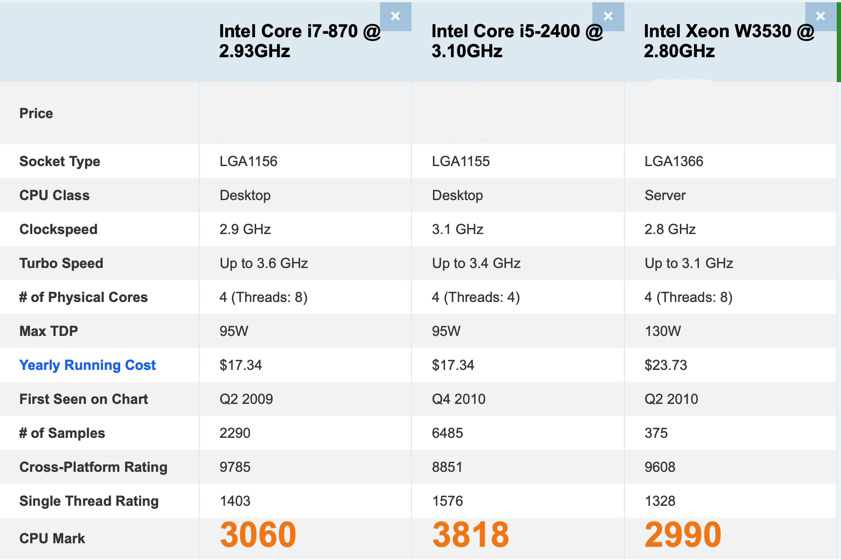Select the Price row label
Viewport: 841px width, 560px height.
[x=36, y=113]
